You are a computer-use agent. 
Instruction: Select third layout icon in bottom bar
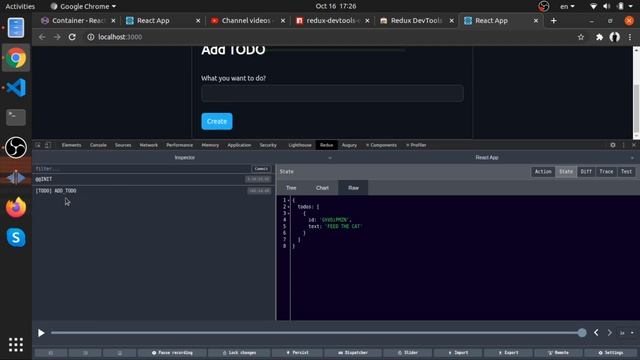pos(120,353)
